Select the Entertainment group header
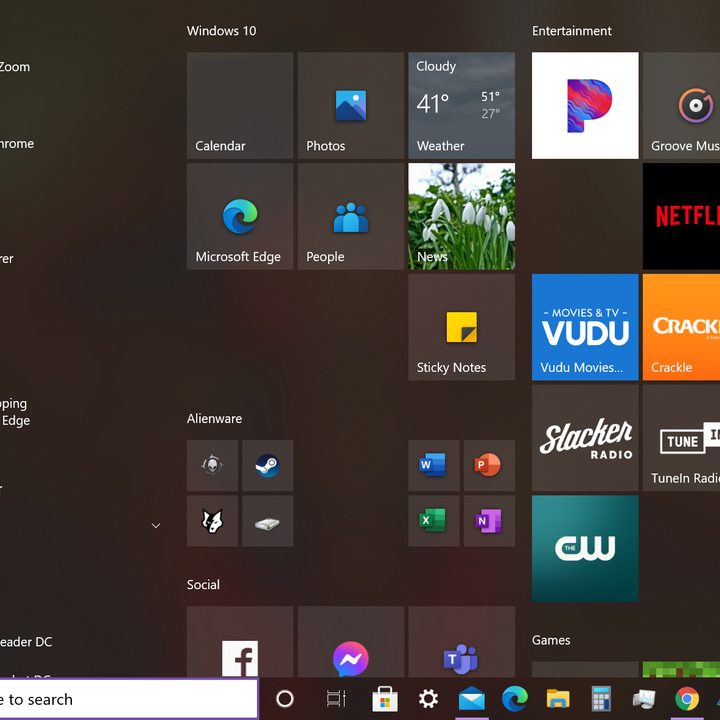Image resolution: width=720 pixels, height=720 pixels. [x=572, y=31]
